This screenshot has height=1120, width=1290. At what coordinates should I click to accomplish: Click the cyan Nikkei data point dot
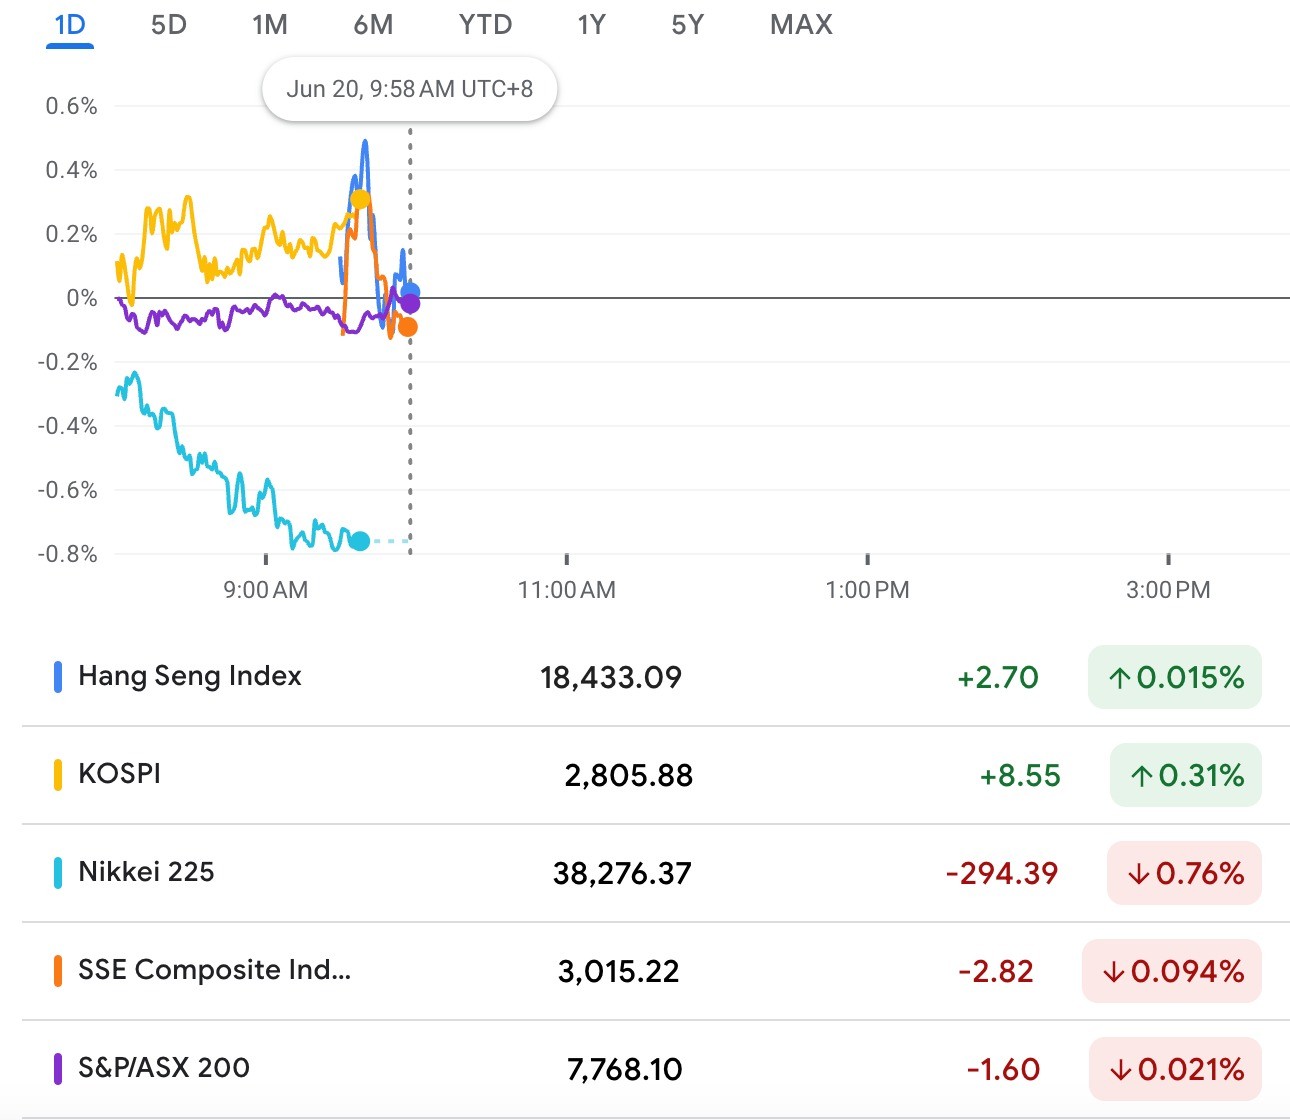(360, 541)
